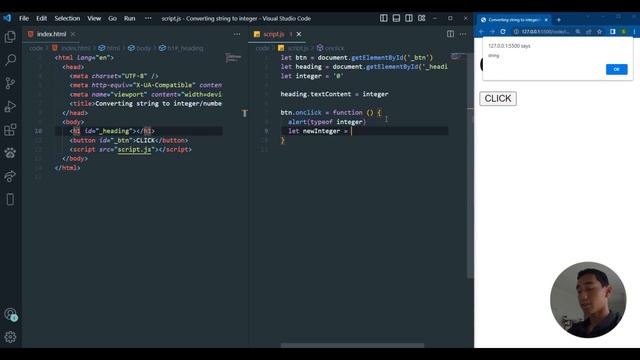The image size is (640, 360).
Task: Open More Actions for the right editor group
Action: pyautogui.click(x=463, y=34)
